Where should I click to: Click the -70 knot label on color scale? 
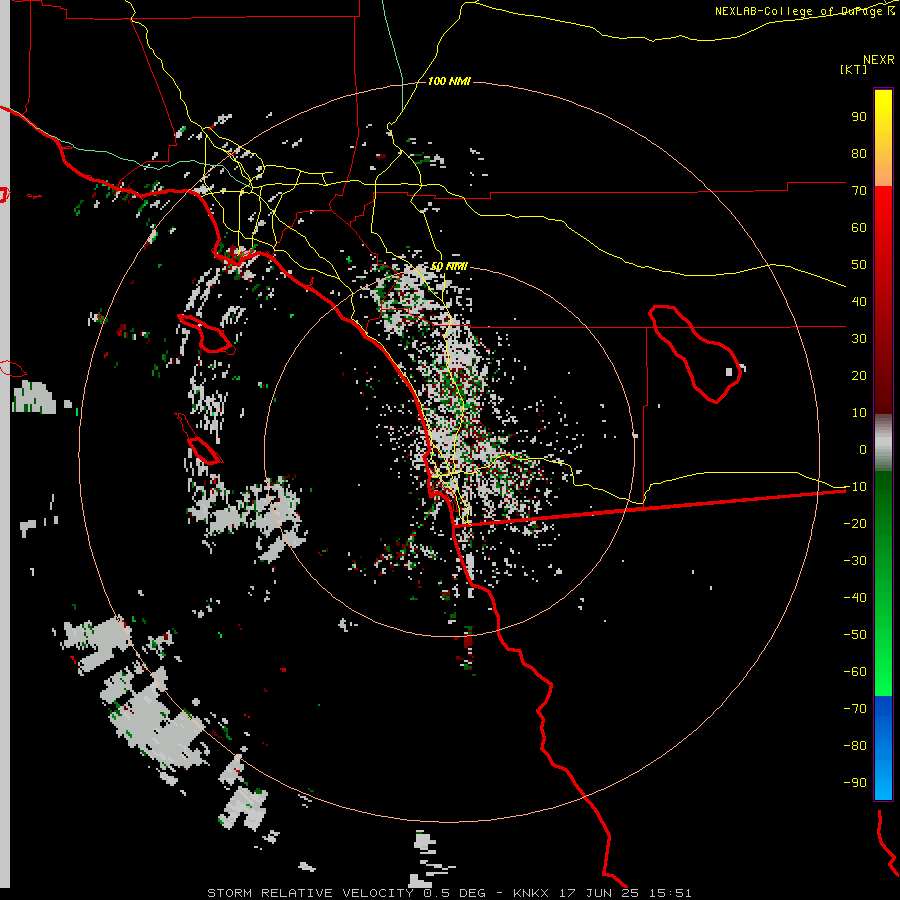click(x=855, y=708)
